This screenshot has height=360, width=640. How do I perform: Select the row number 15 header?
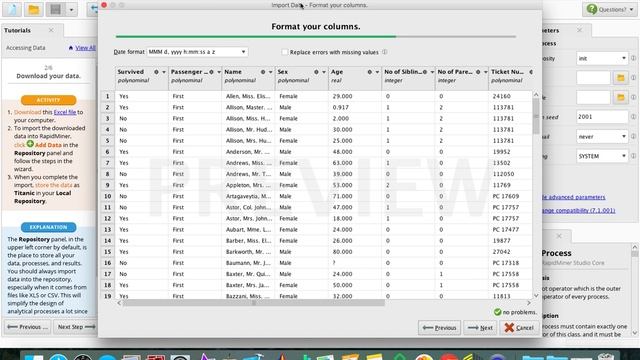pos(108,252)
